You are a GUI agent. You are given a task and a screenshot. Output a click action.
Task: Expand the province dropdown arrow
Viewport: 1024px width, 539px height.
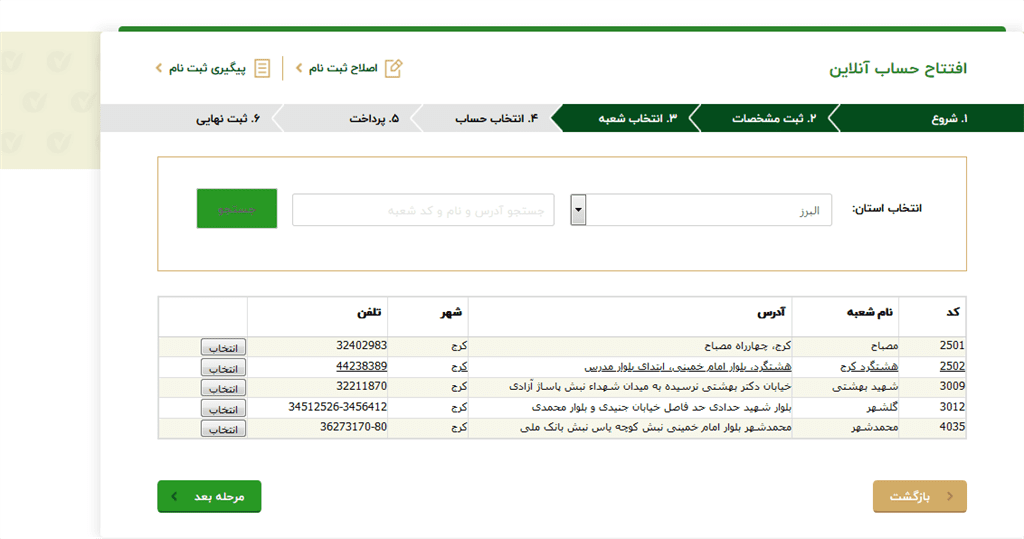coord(578,210)
